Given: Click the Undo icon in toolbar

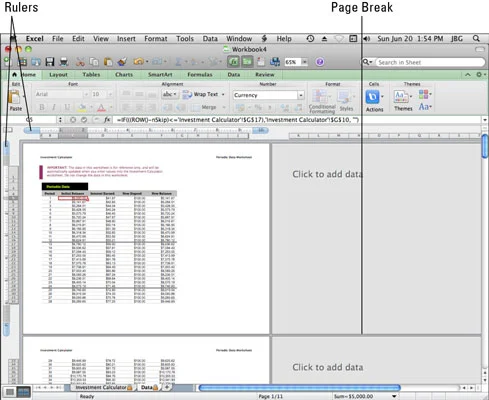Looking at the screenshot, I should pyautogui.click(x=138, y=62).
